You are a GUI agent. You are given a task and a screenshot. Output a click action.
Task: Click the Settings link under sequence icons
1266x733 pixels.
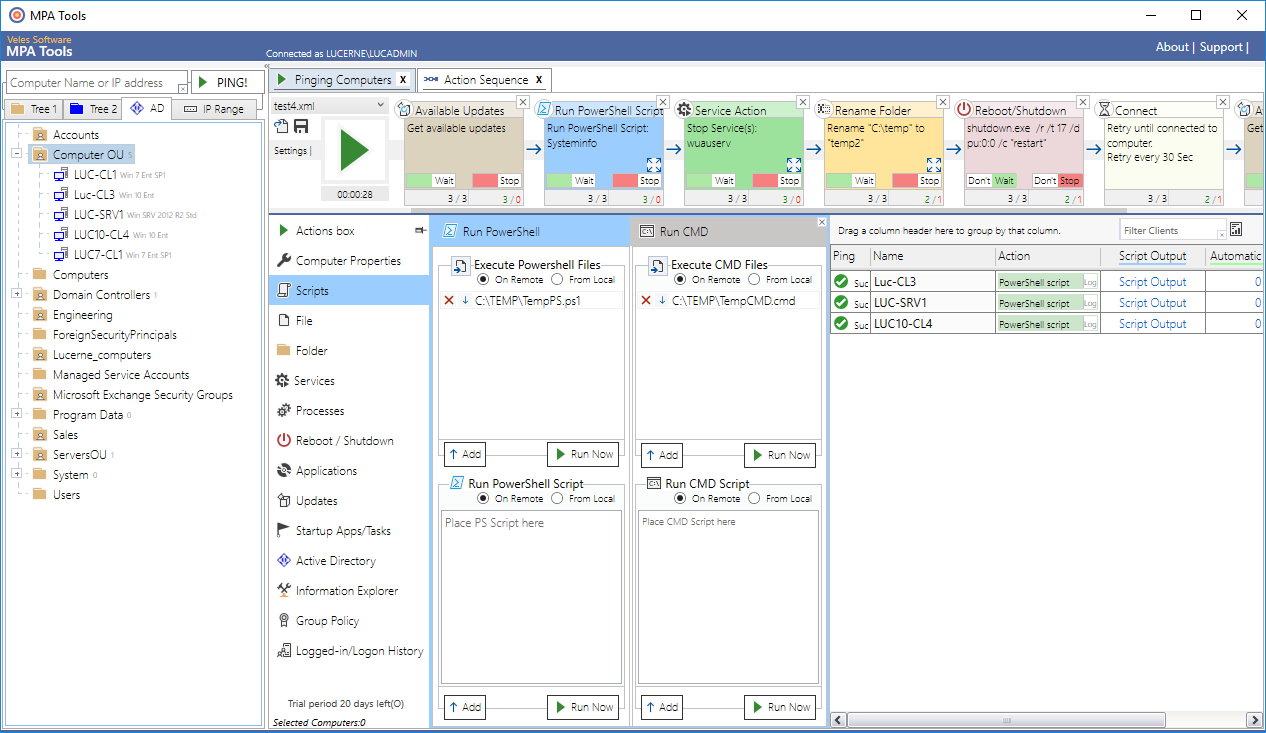(290, 151)
